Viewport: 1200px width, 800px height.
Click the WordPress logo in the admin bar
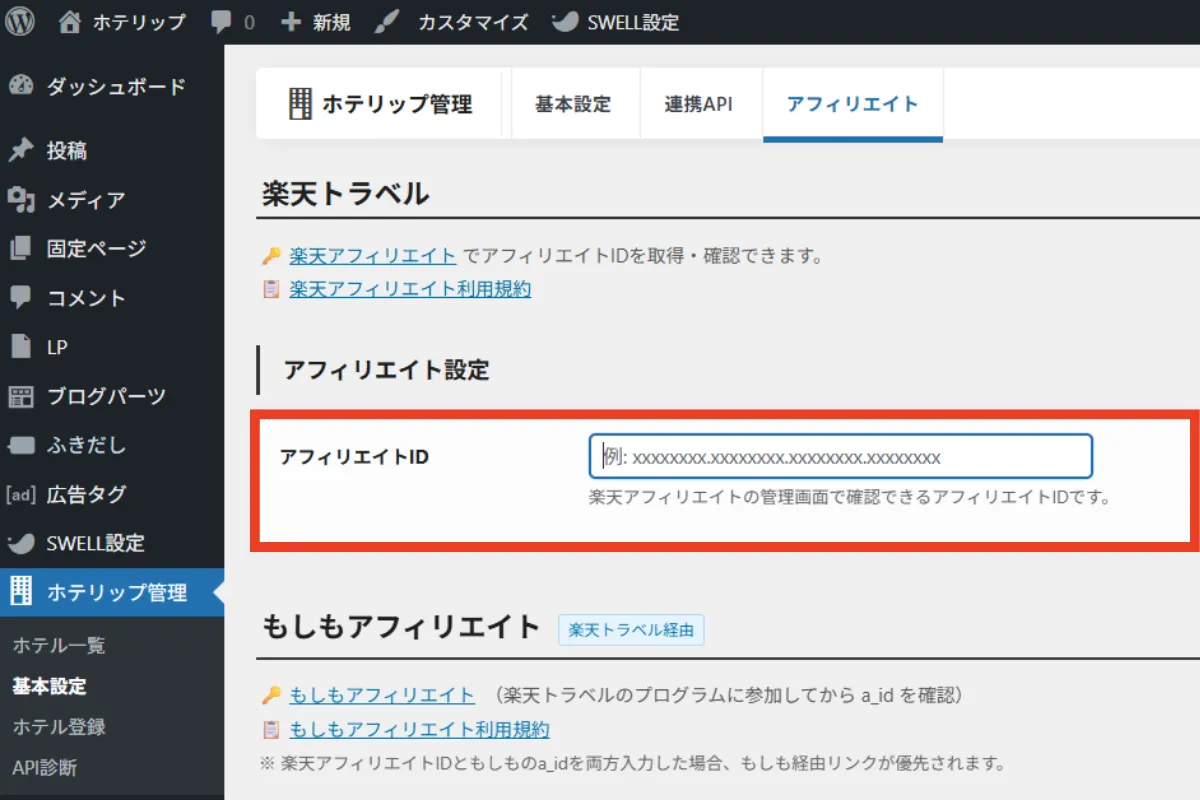20,21
